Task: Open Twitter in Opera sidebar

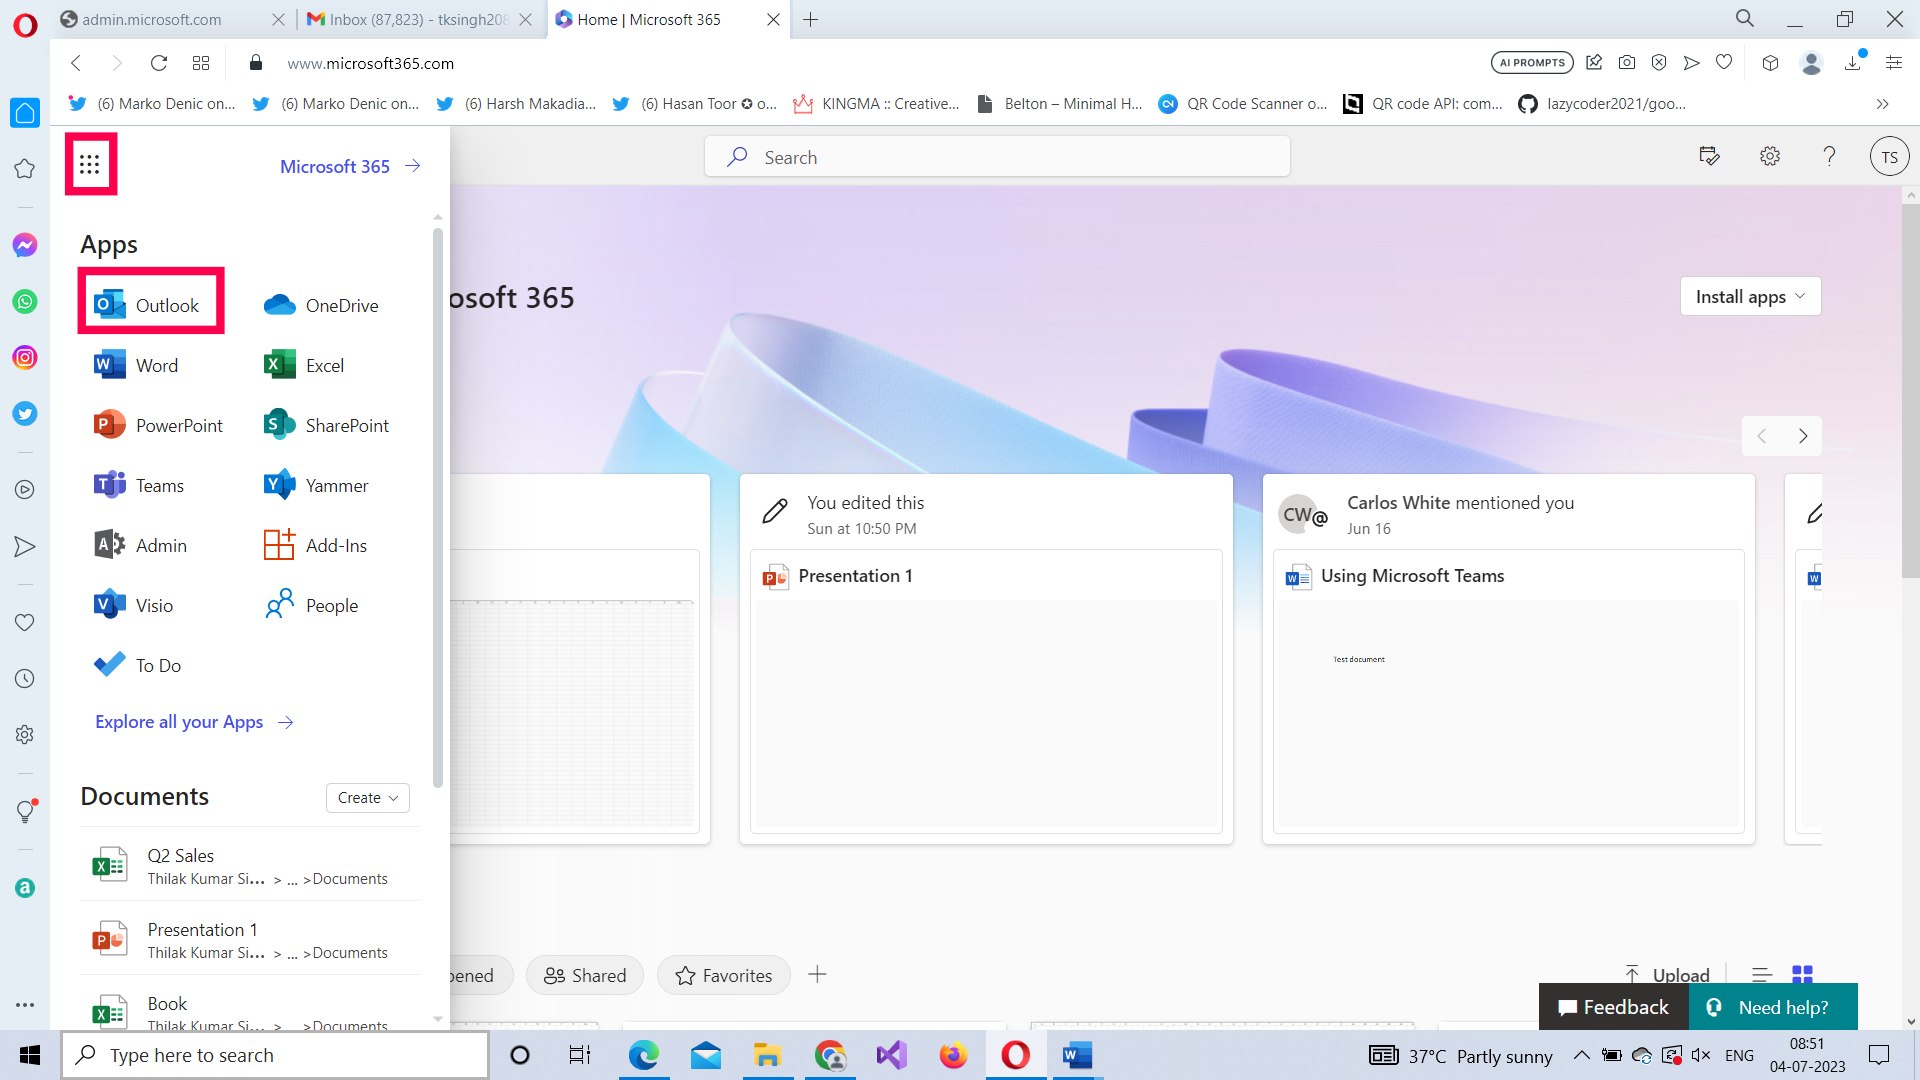Action: tap(25, 413)
